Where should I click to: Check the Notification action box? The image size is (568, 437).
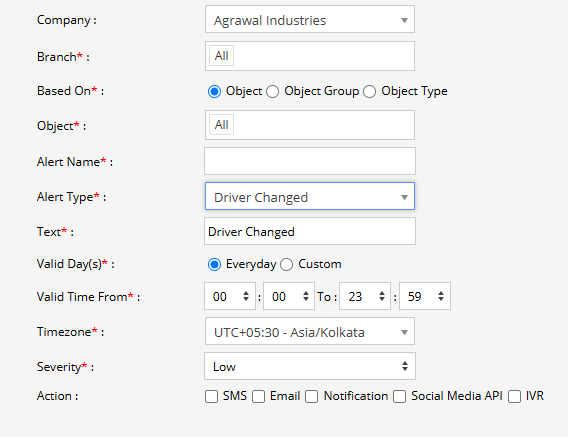pyautogui.click(x=311, y=396)
